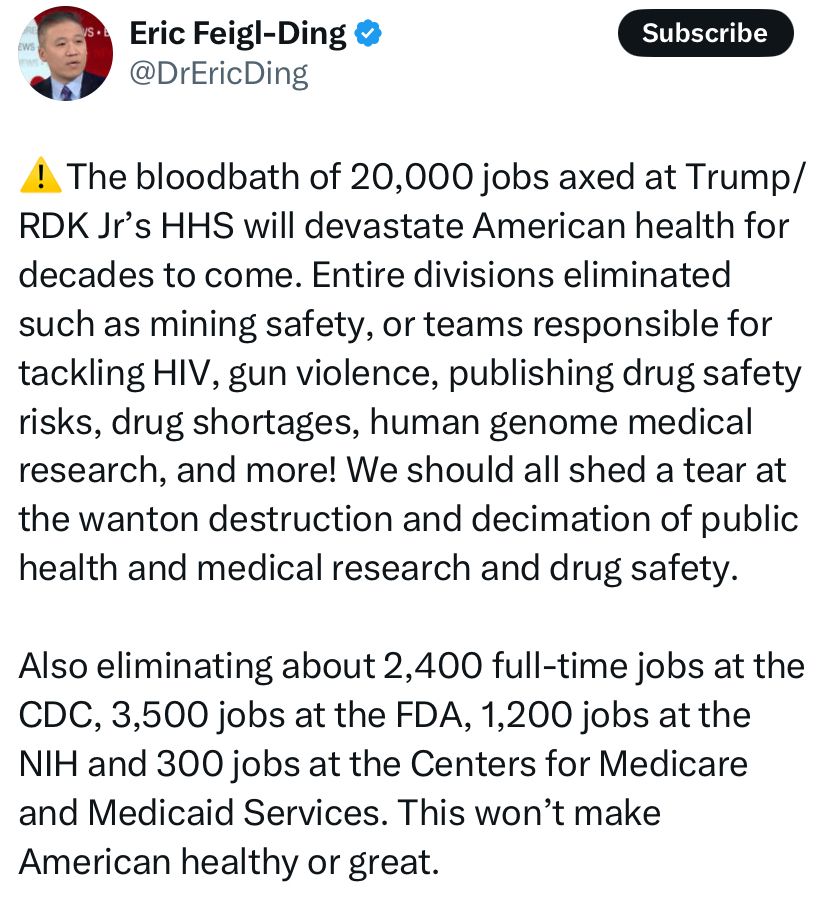Screen dimensions: 828x905
Task: Click the phrase "Centers for Medicare"
Action: (x=579, y=764)
